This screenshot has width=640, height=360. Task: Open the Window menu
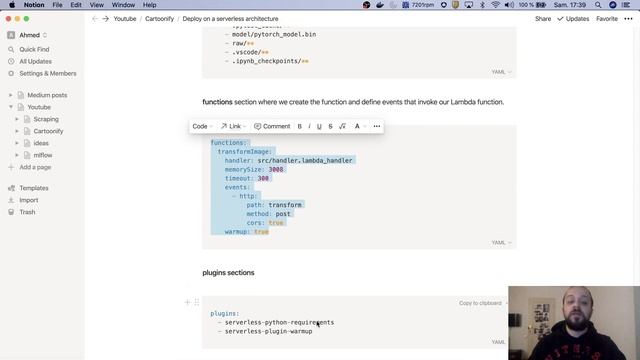point(123,5)
